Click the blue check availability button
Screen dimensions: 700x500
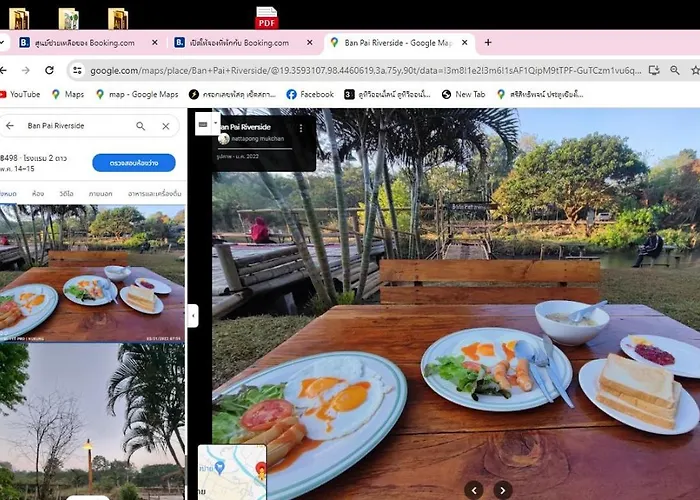(133, 162)
